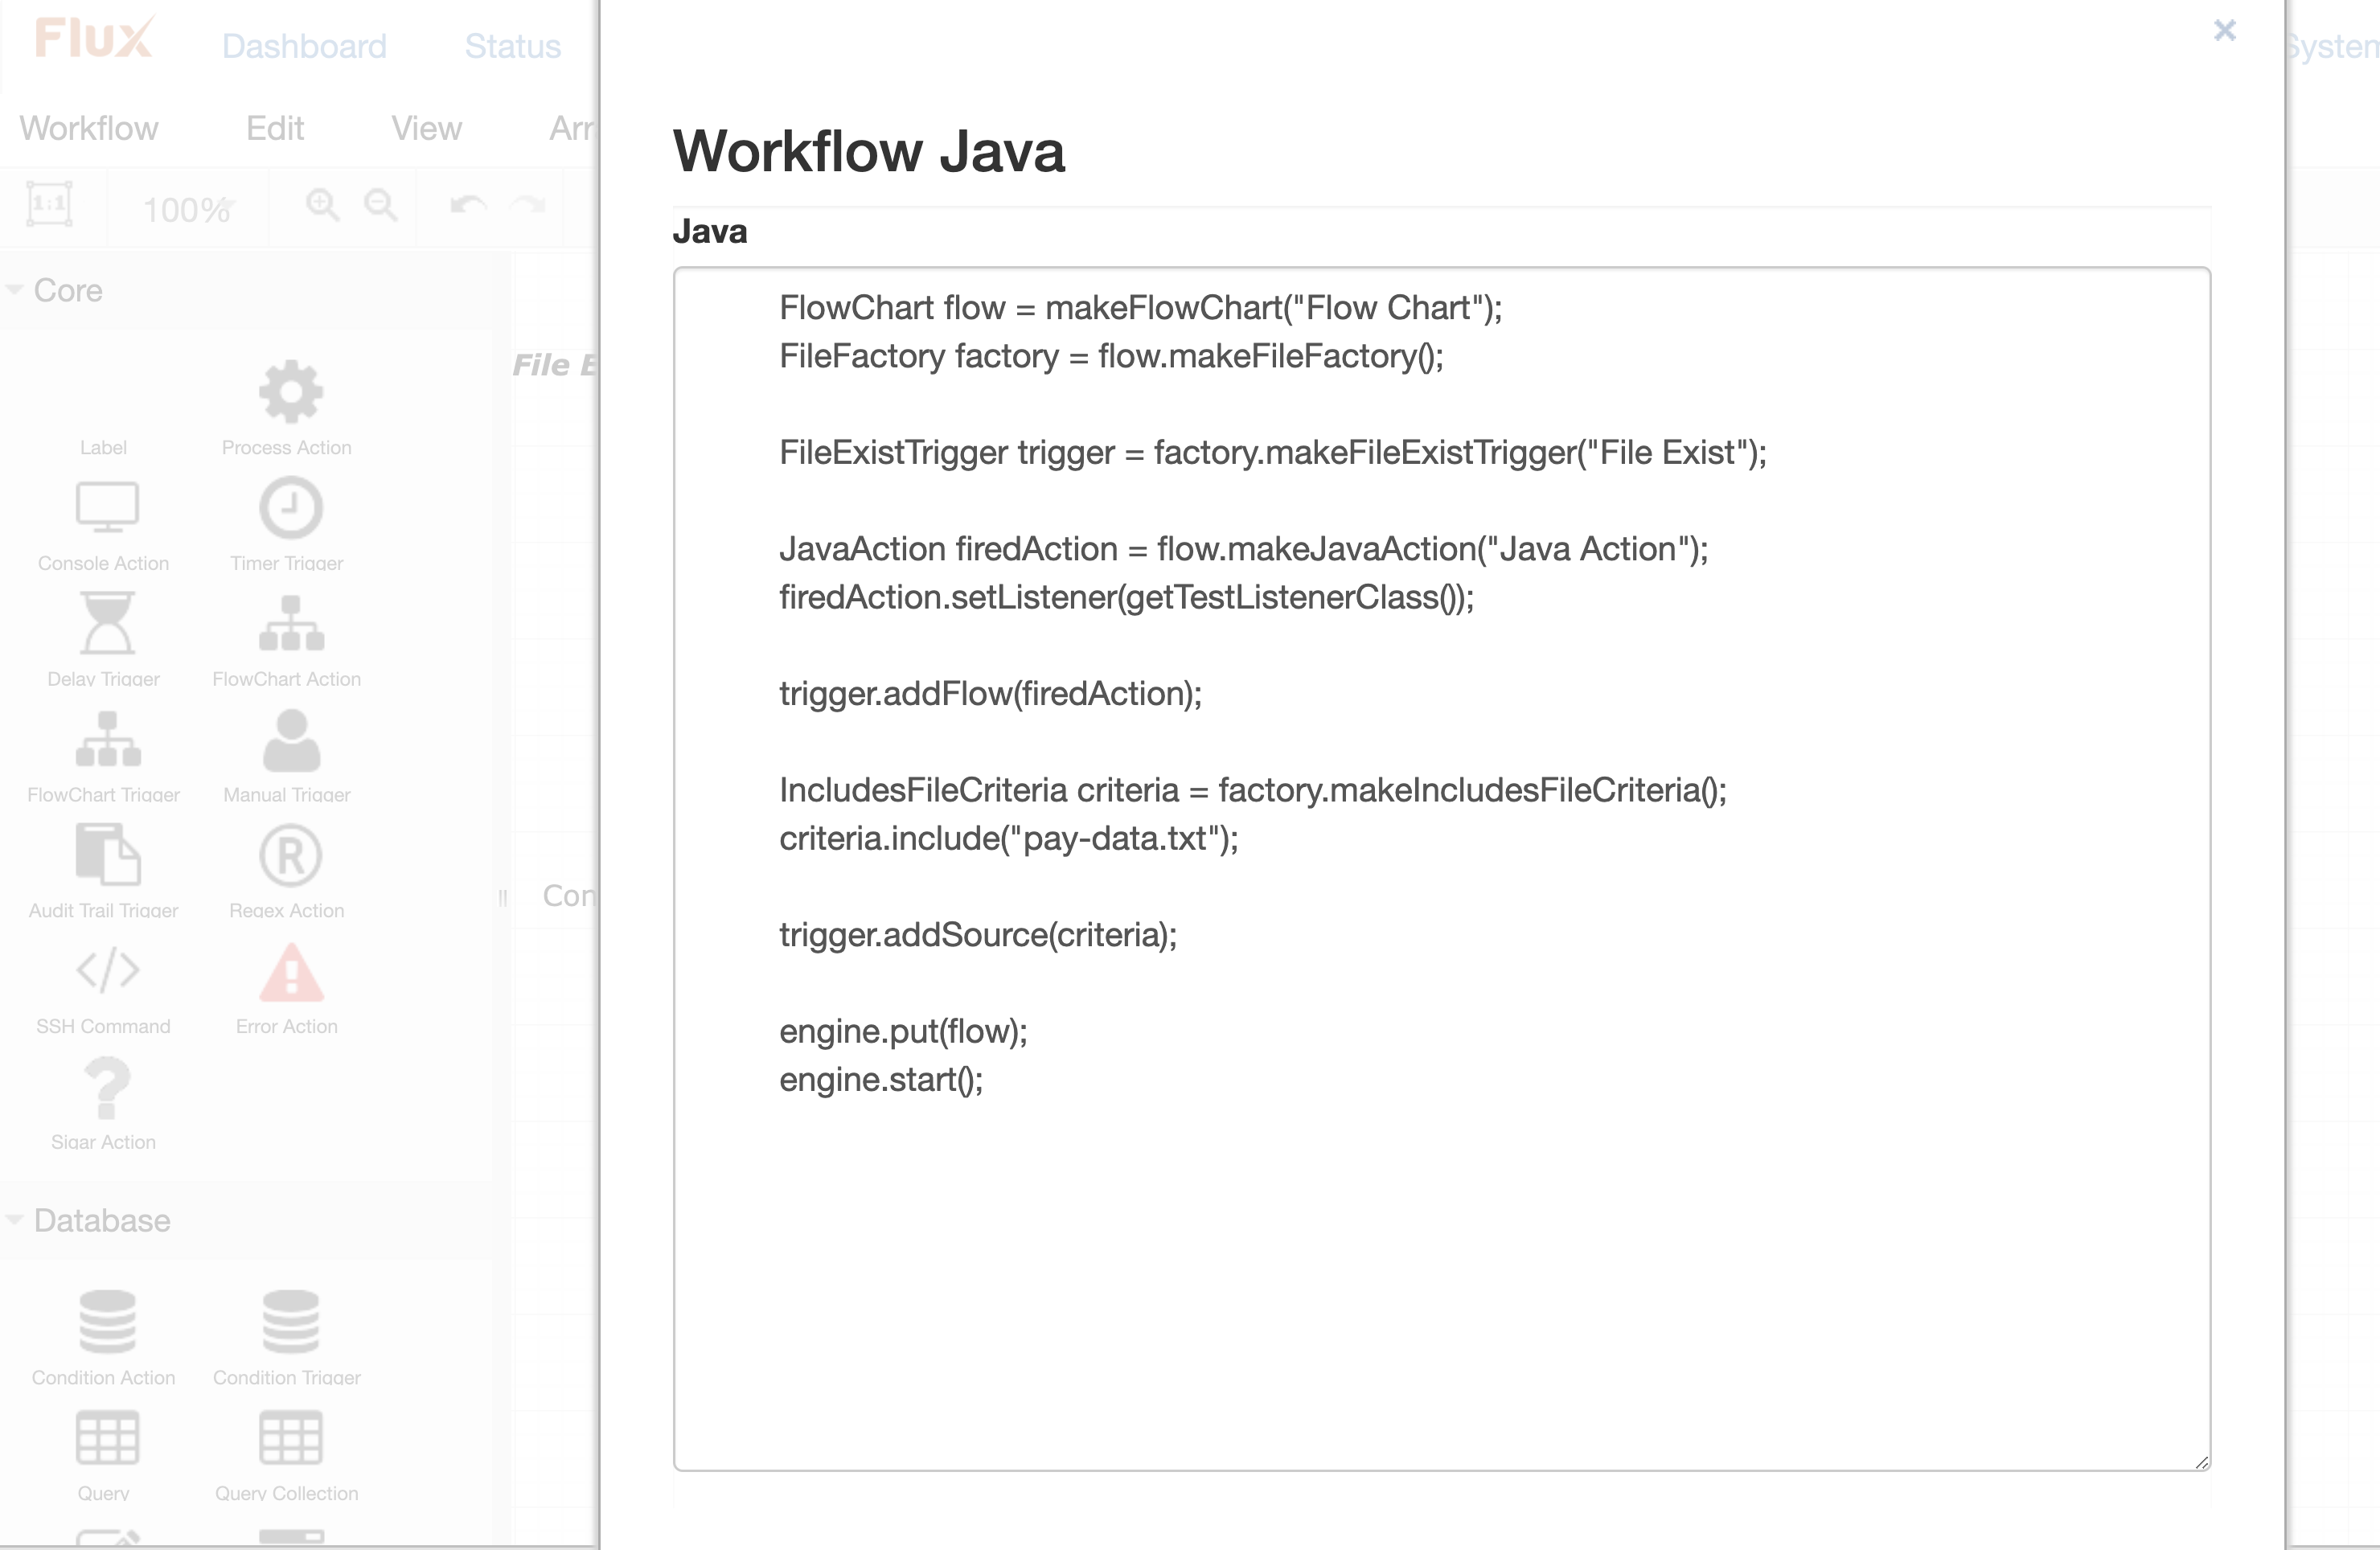Open the Dashboard tab
Screen dimensions: 2380x1550
[x=304, y=46]
